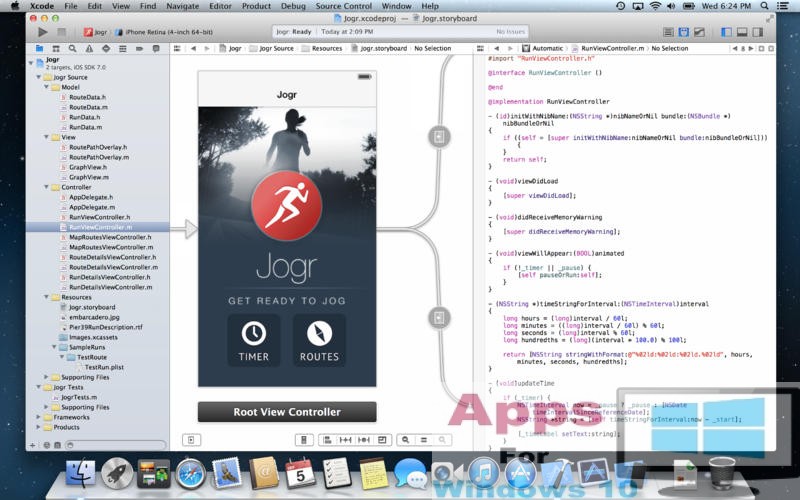Open the Find navigator magnifier icon

(72, 48)
